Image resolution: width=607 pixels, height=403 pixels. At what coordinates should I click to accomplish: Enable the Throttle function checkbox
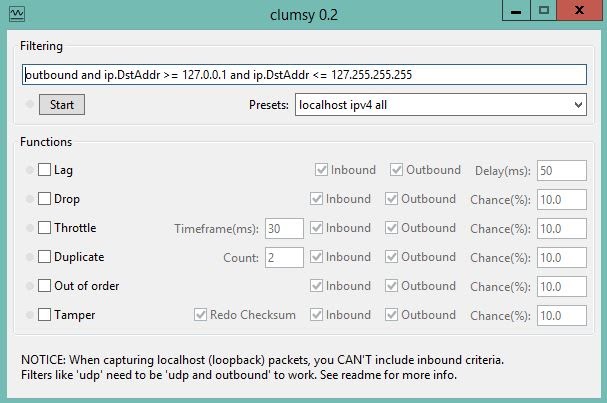pos(44,228)
